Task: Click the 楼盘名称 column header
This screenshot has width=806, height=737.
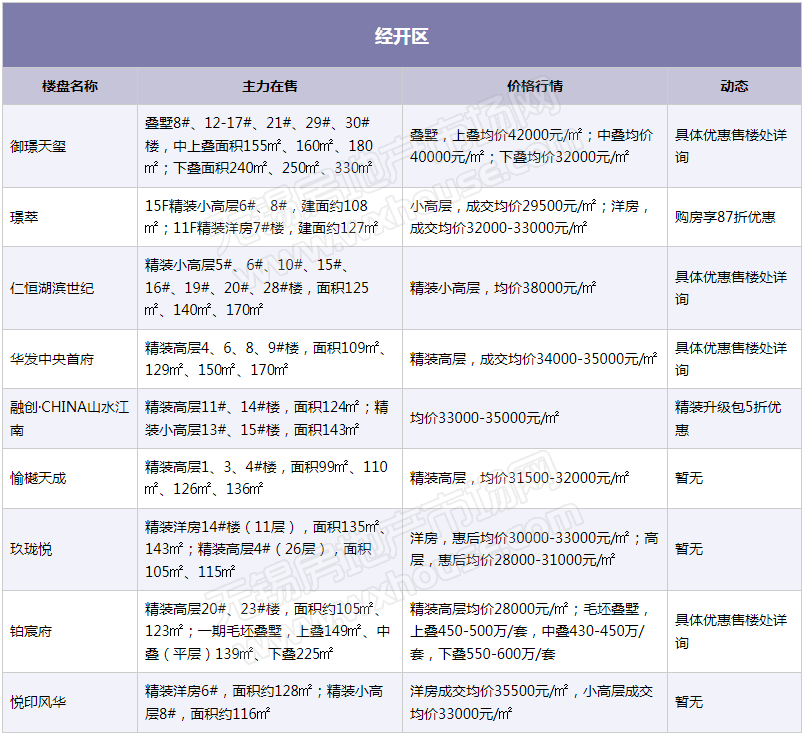Action: (70, 86)
